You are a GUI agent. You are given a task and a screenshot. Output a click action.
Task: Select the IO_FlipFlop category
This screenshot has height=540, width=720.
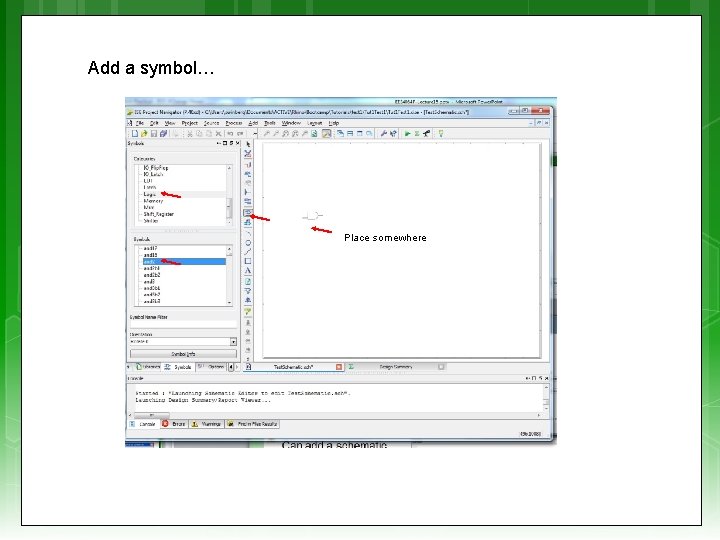[156, 168]
